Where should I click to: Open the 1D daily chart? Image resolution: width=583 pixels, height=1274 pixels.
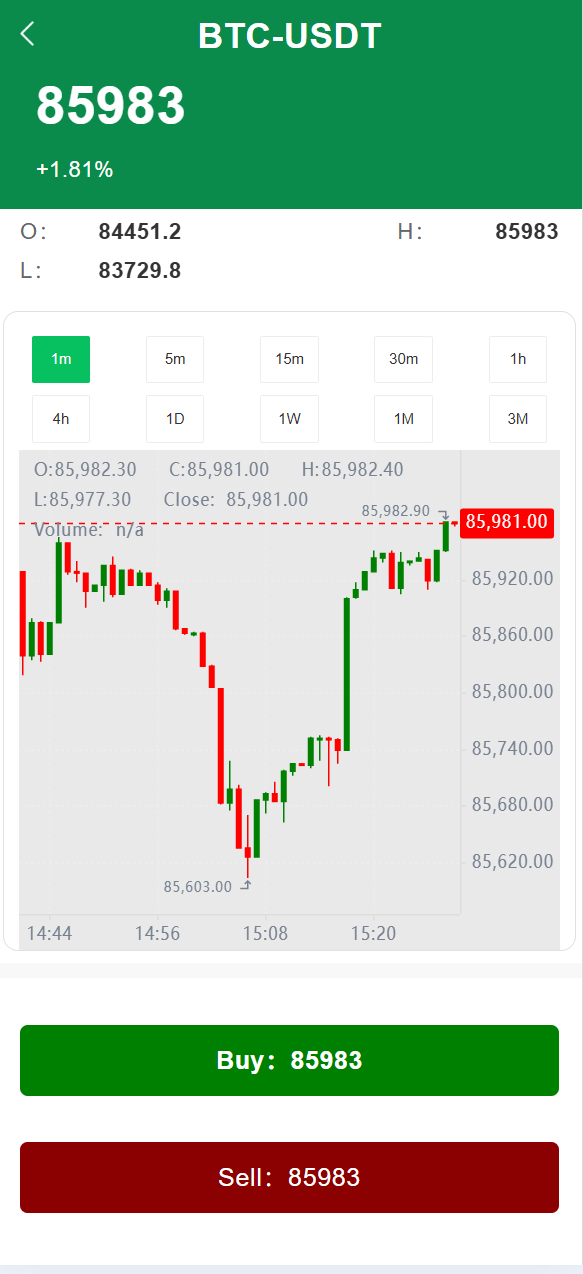pyautogui.click(x=174, y=419)
